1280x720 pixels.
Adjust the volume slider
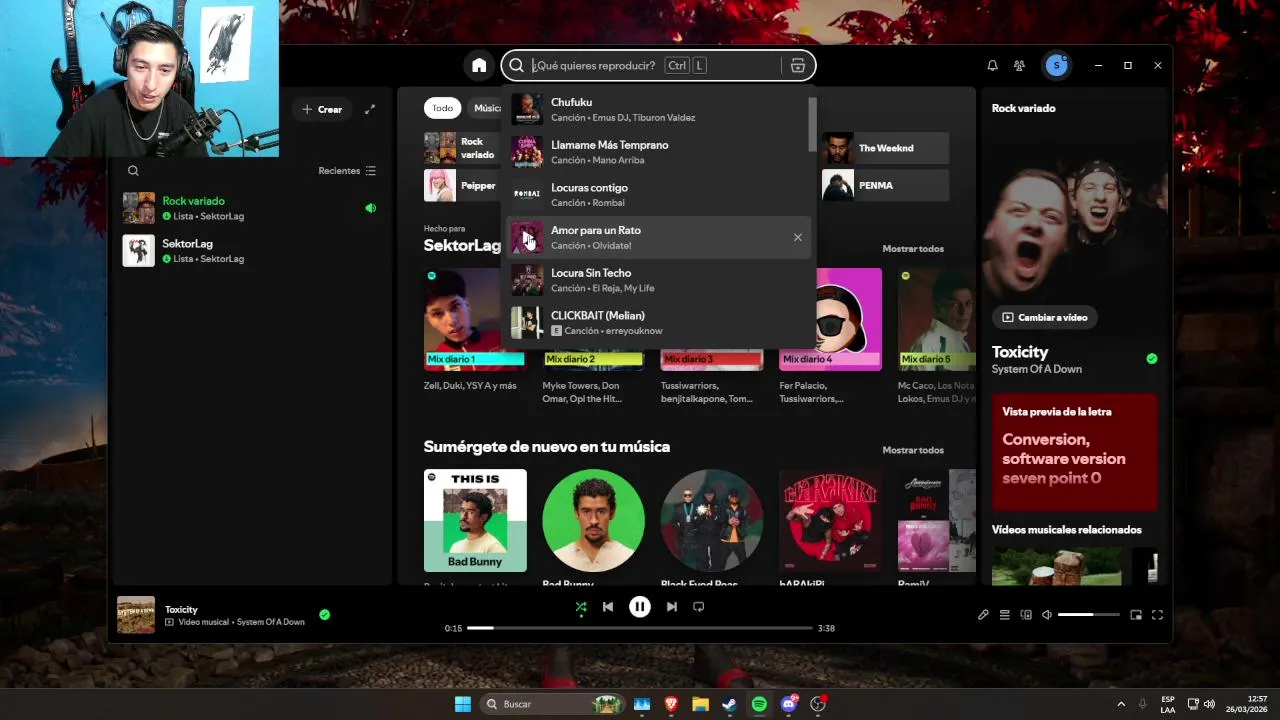(x=1089, y=615)
